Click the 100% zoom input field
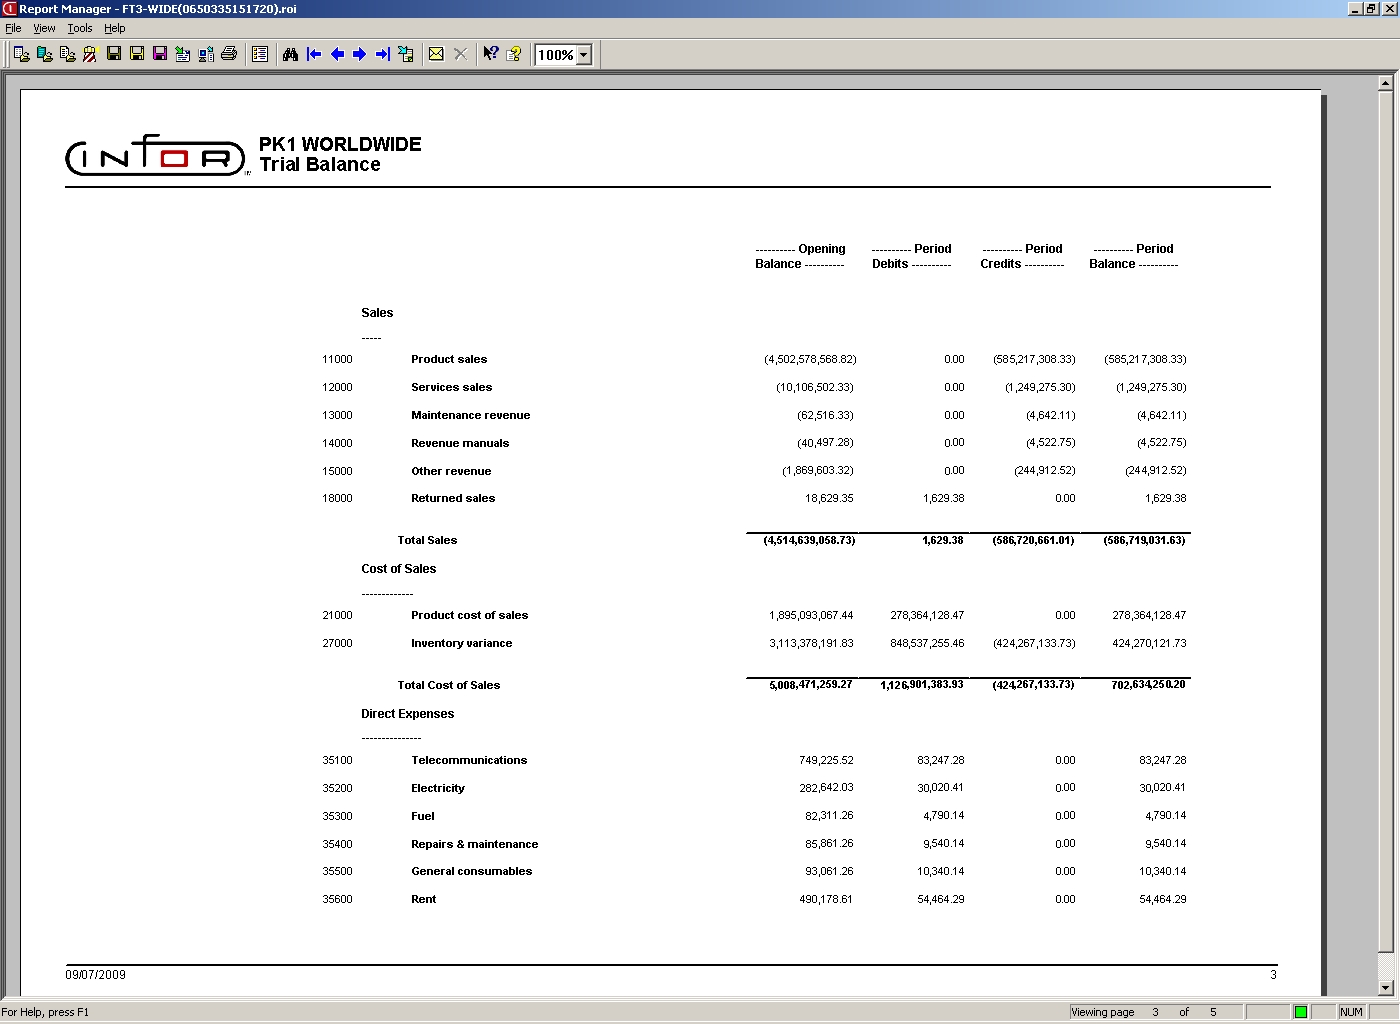Screen dimensions: 1400x1024 555,55
